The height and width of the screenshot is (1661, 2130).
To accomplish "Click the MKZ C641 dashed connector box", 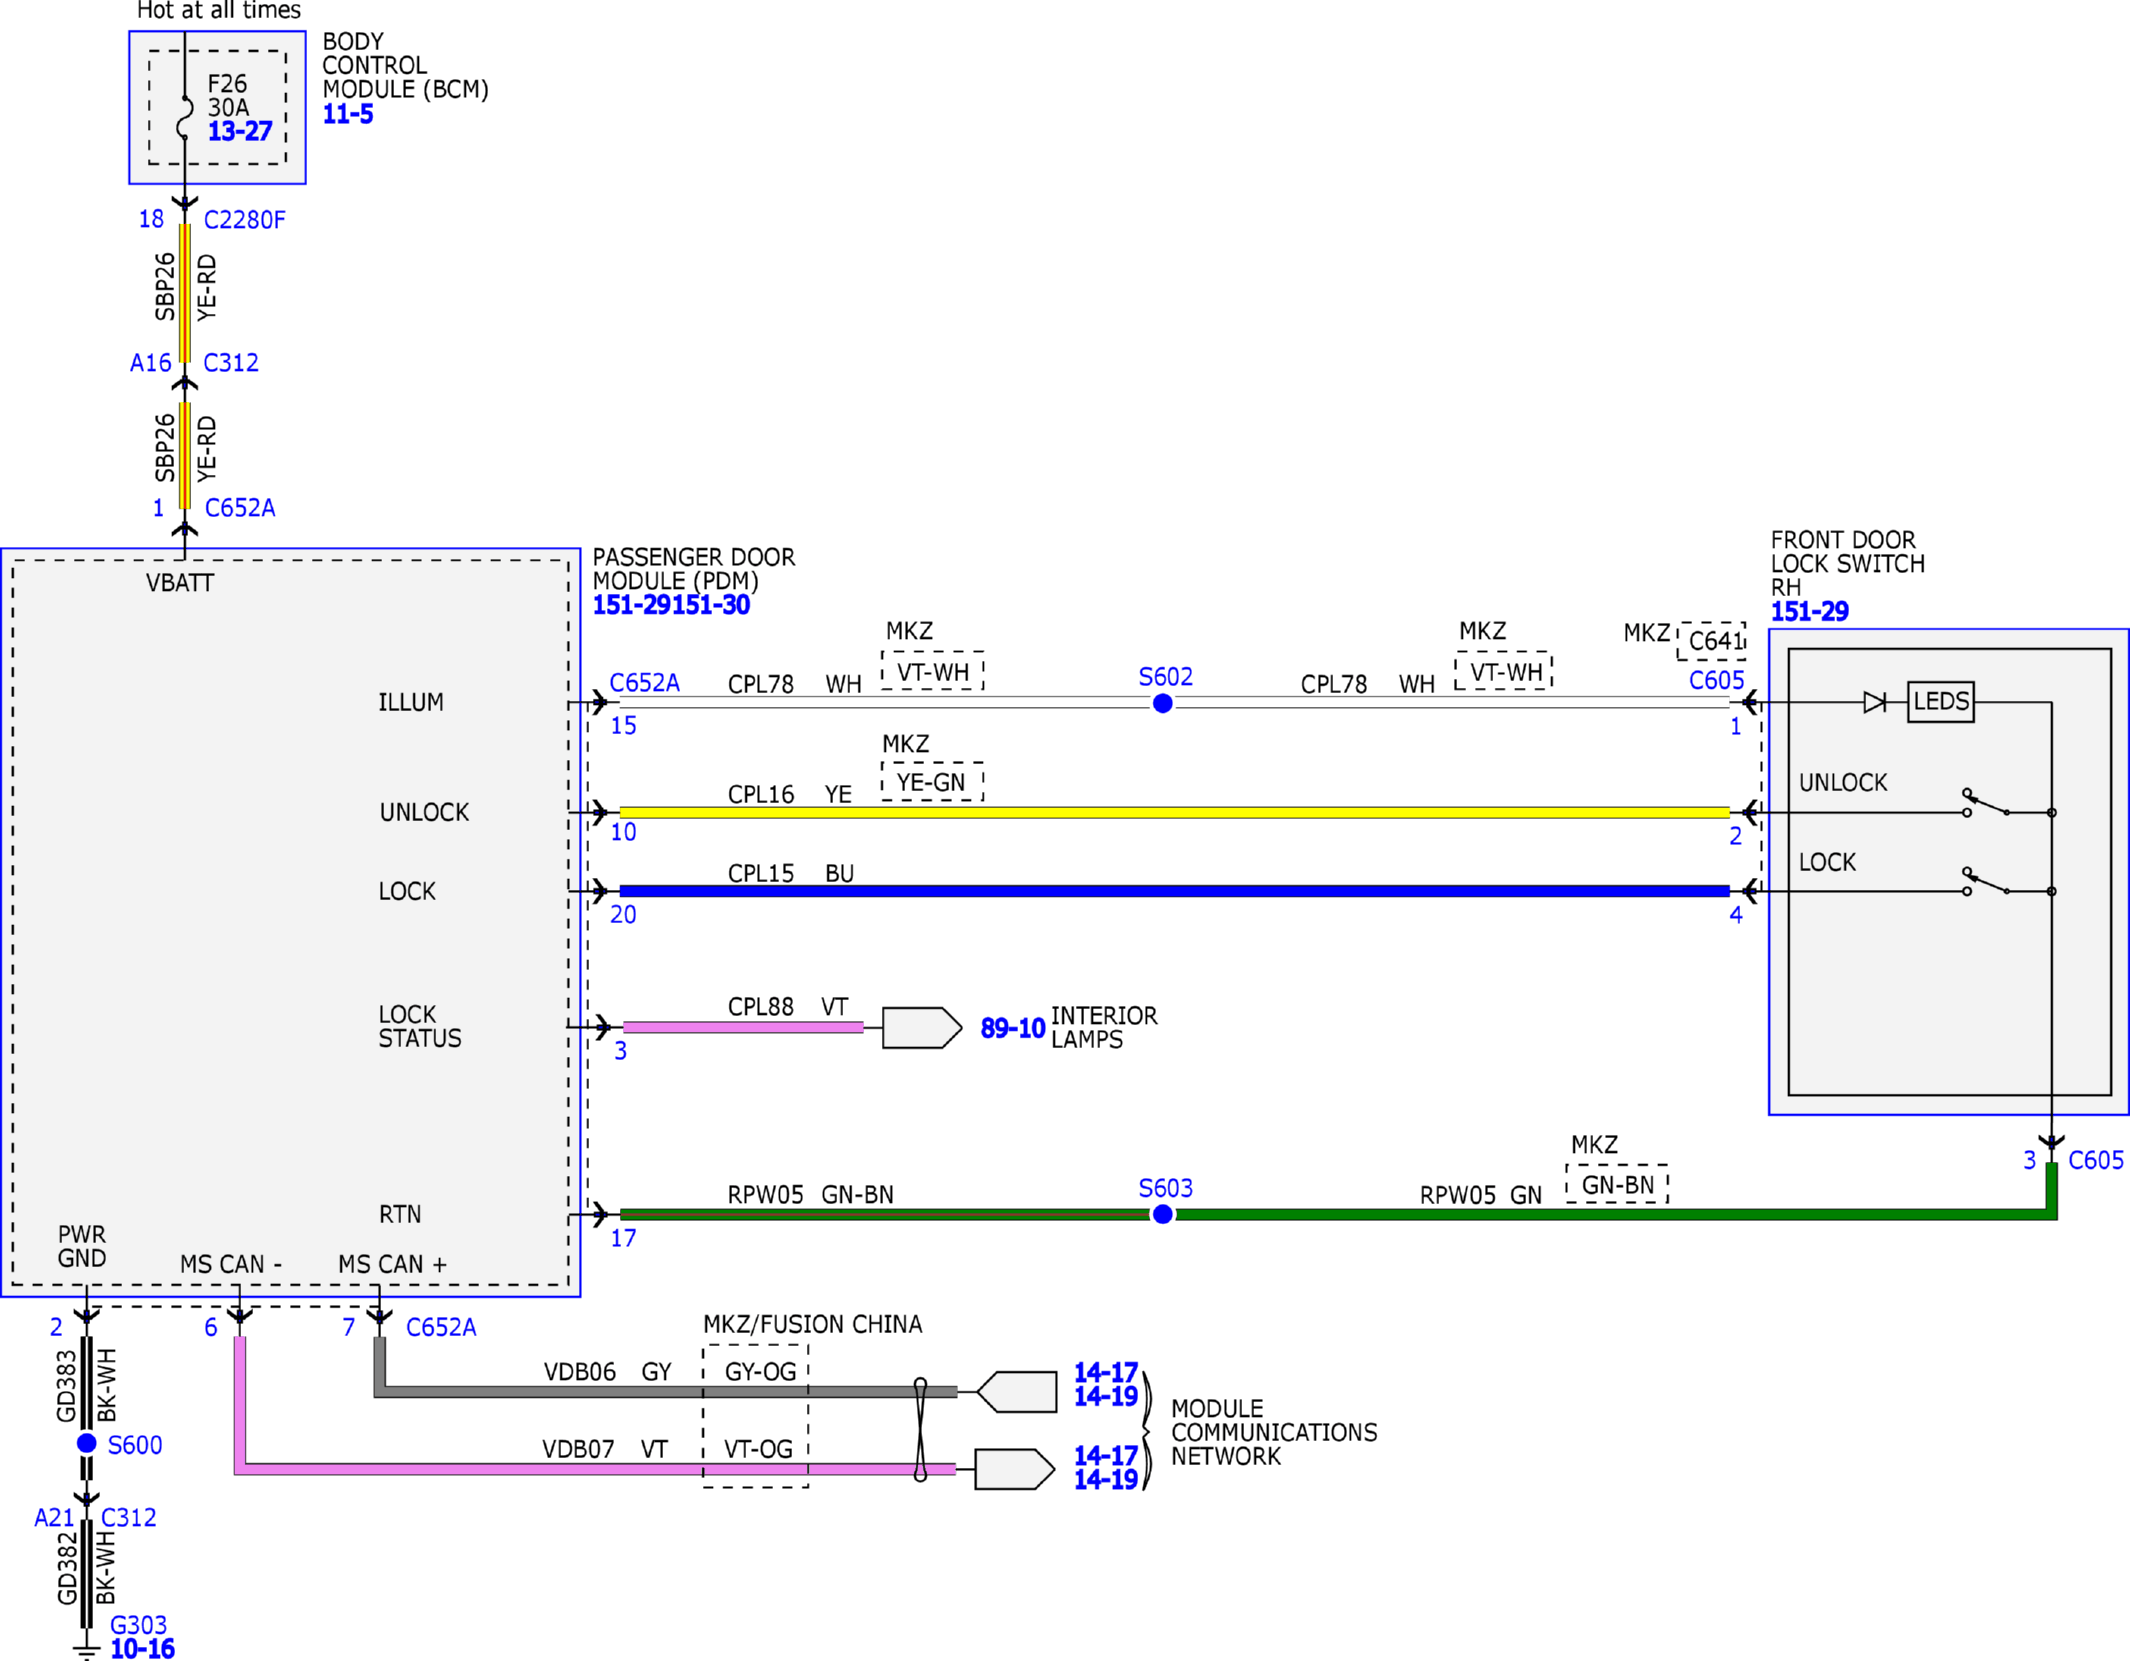I will click(x=1711, y=641).
